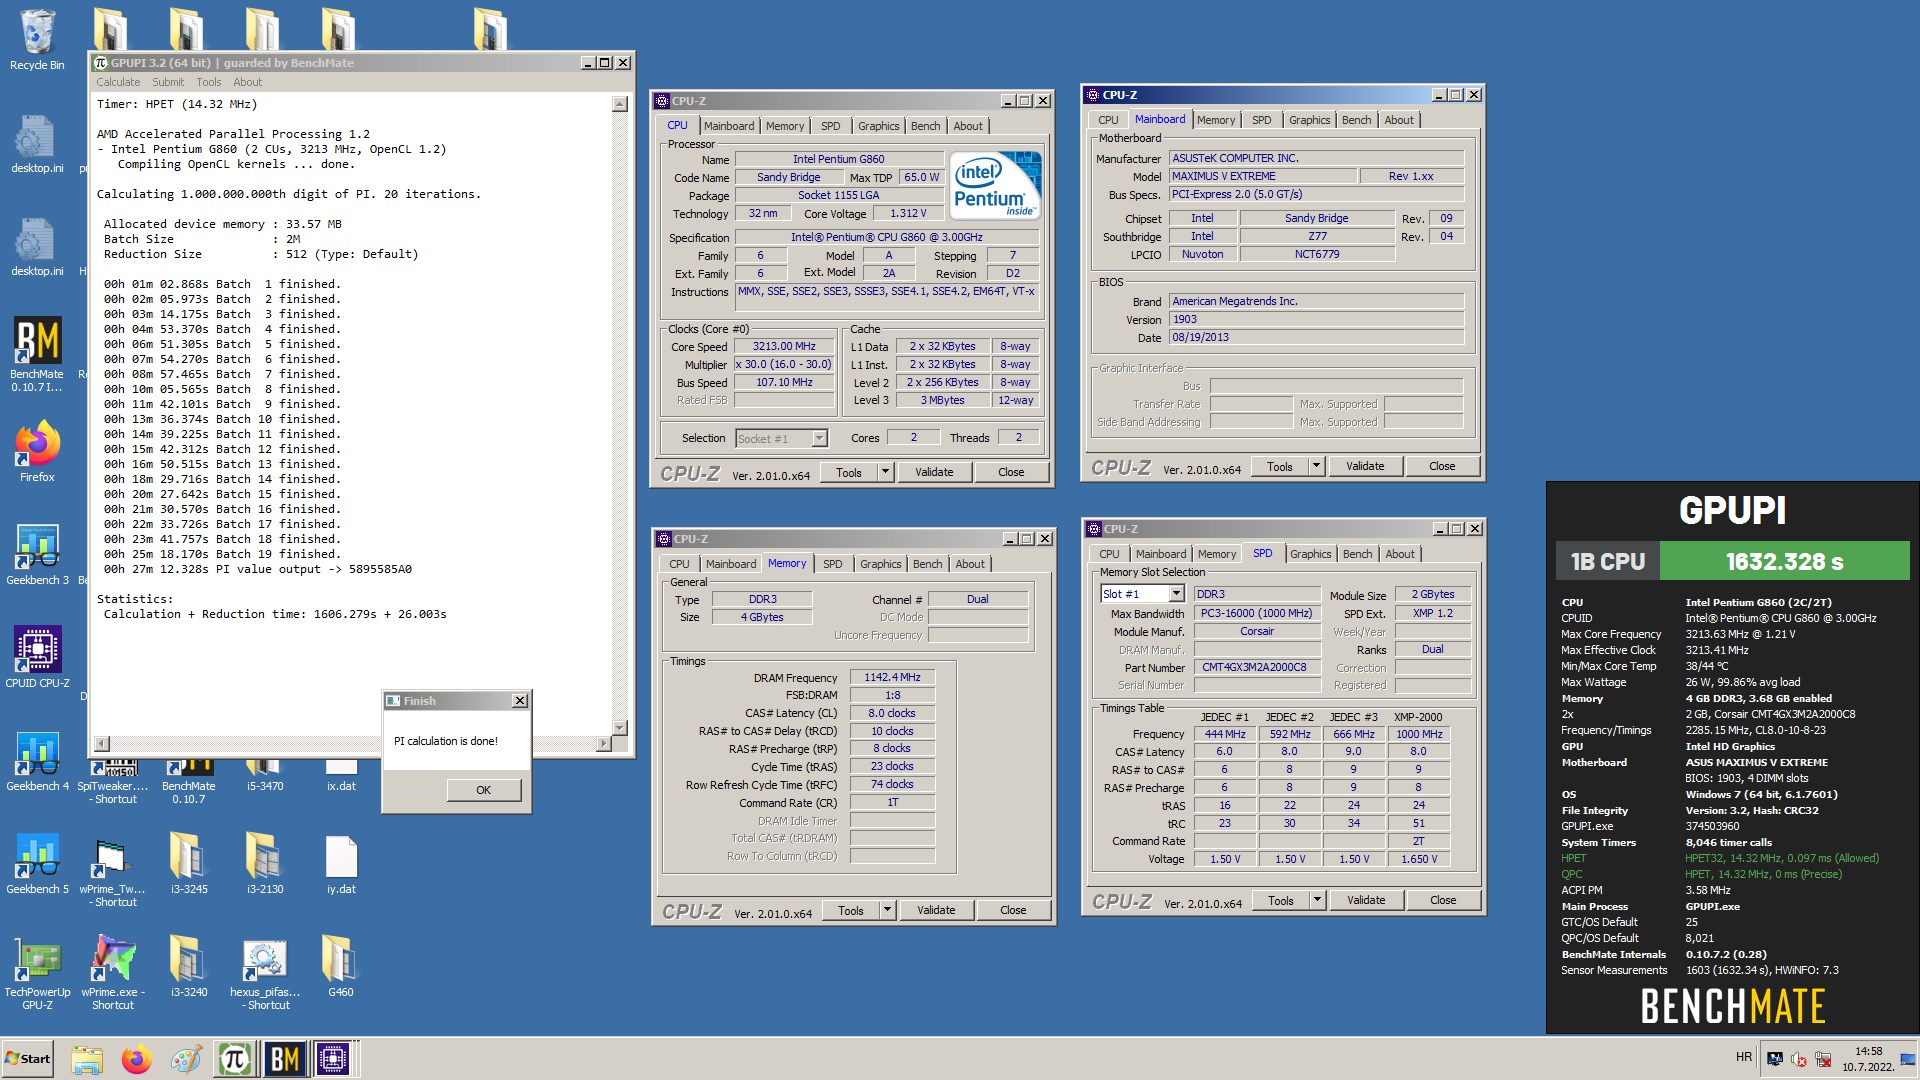Click the CAS# Latency 8.0 clocks value
Viewport: 1920px width, 1080px height.
pos(892,714)
